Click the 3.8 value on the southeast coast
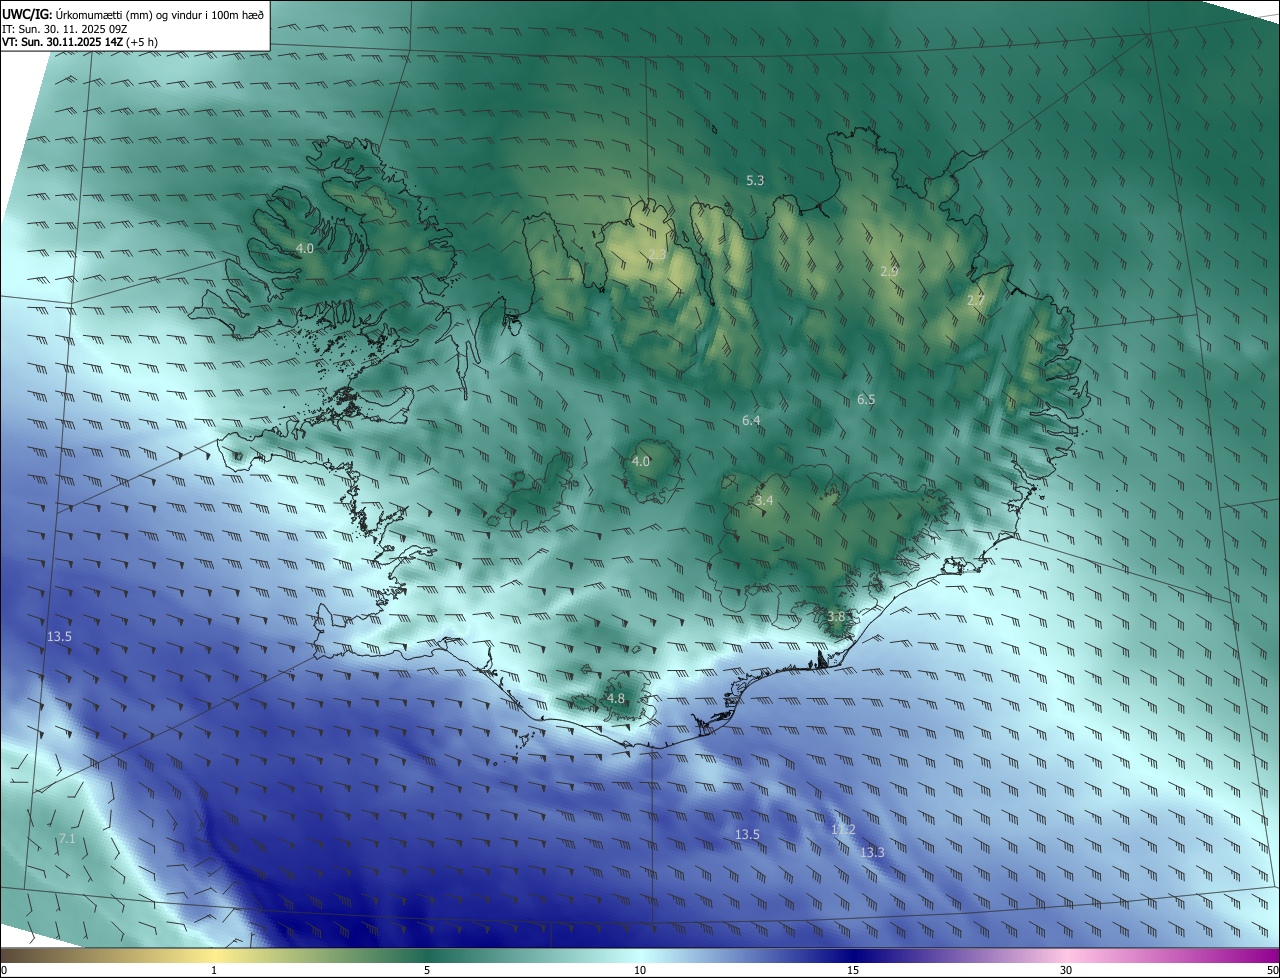The height and width of the screenshot is (978, 1280). [x=837, y=617]
